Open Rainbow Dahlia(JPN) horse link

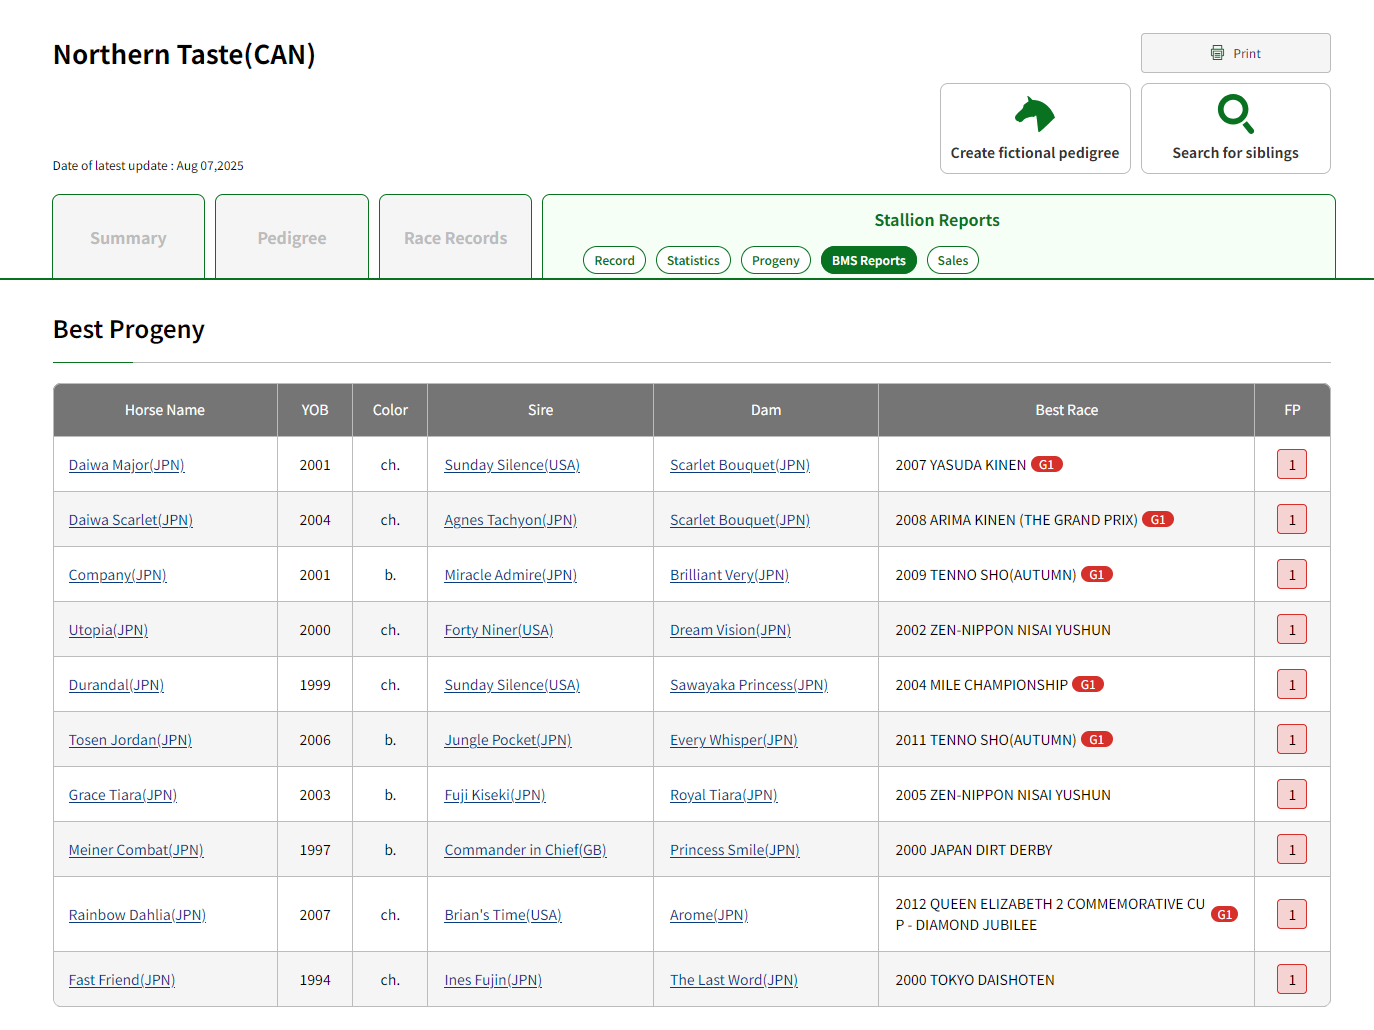[x=137, y=915]
